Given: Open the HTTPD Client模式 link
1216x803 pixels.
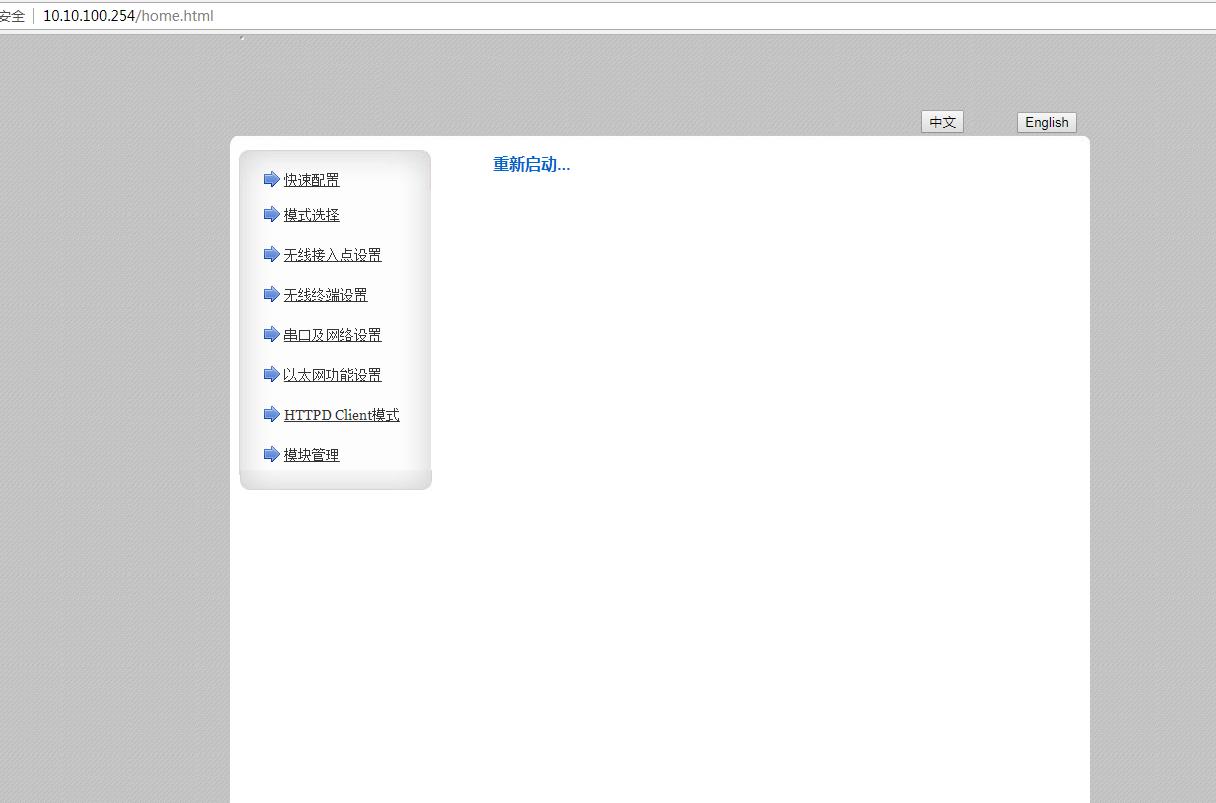Looking at the screenshot, I should coord(341,415).
